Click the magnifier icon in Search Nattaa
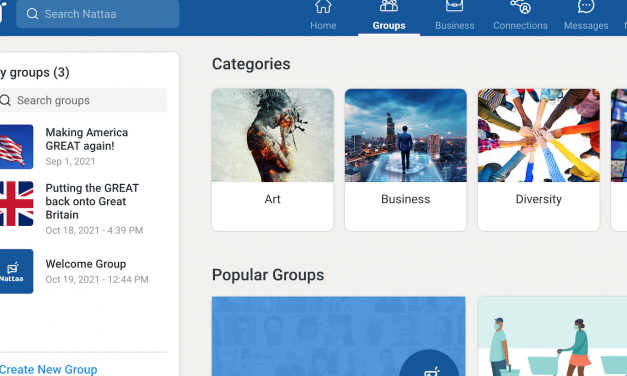Image resolution: width=627 pixels, height=376 pixels. coord(32,14)
